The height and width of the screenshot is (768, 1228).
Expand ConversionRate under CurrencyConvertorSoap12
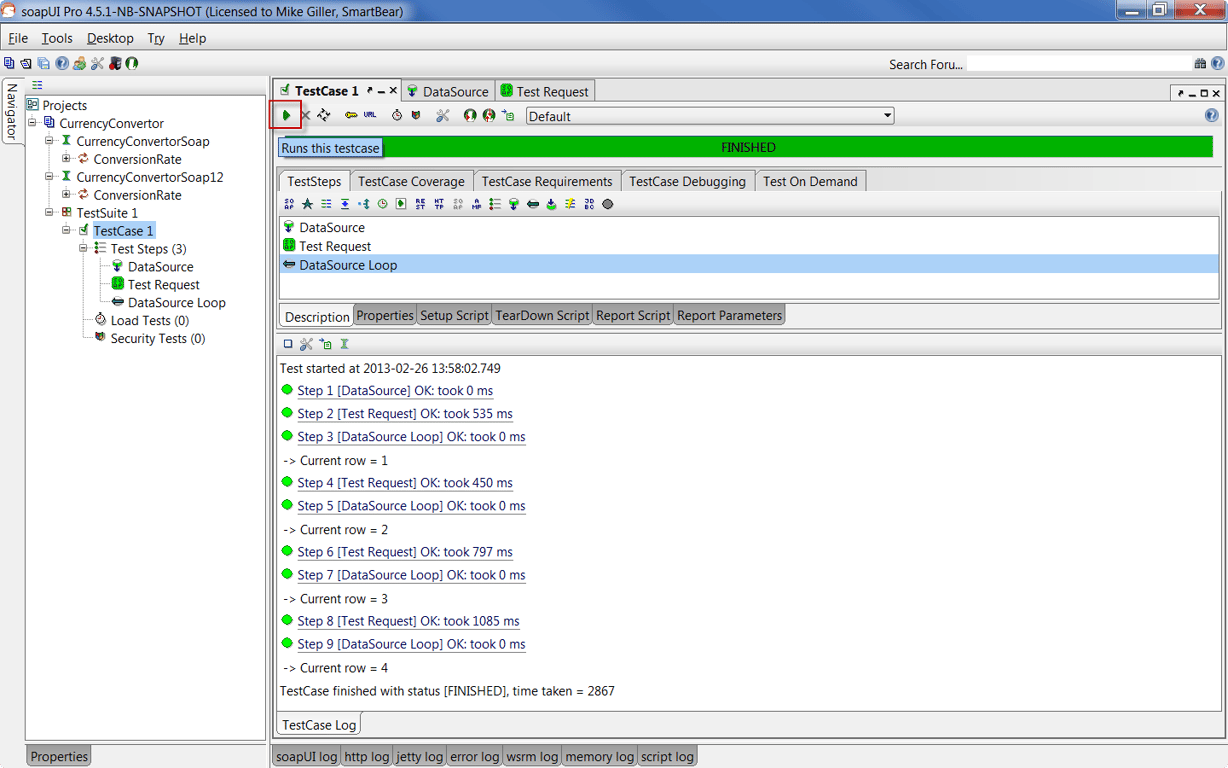pyautogui.click(x=67, y=195)
